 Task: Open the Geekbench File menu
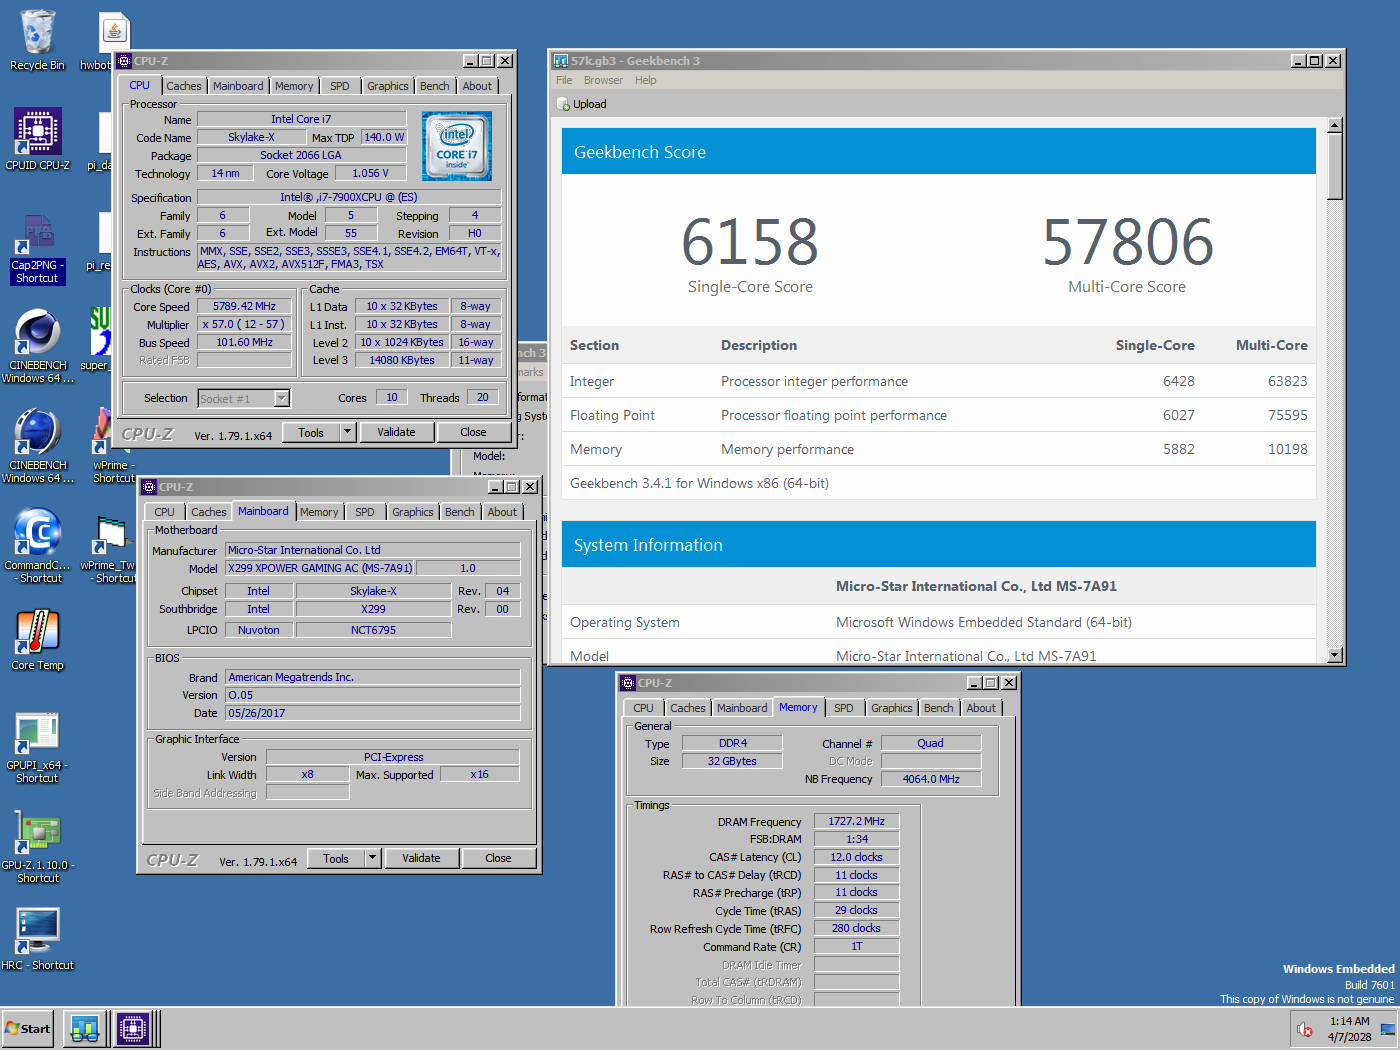(x=564, y=80)
